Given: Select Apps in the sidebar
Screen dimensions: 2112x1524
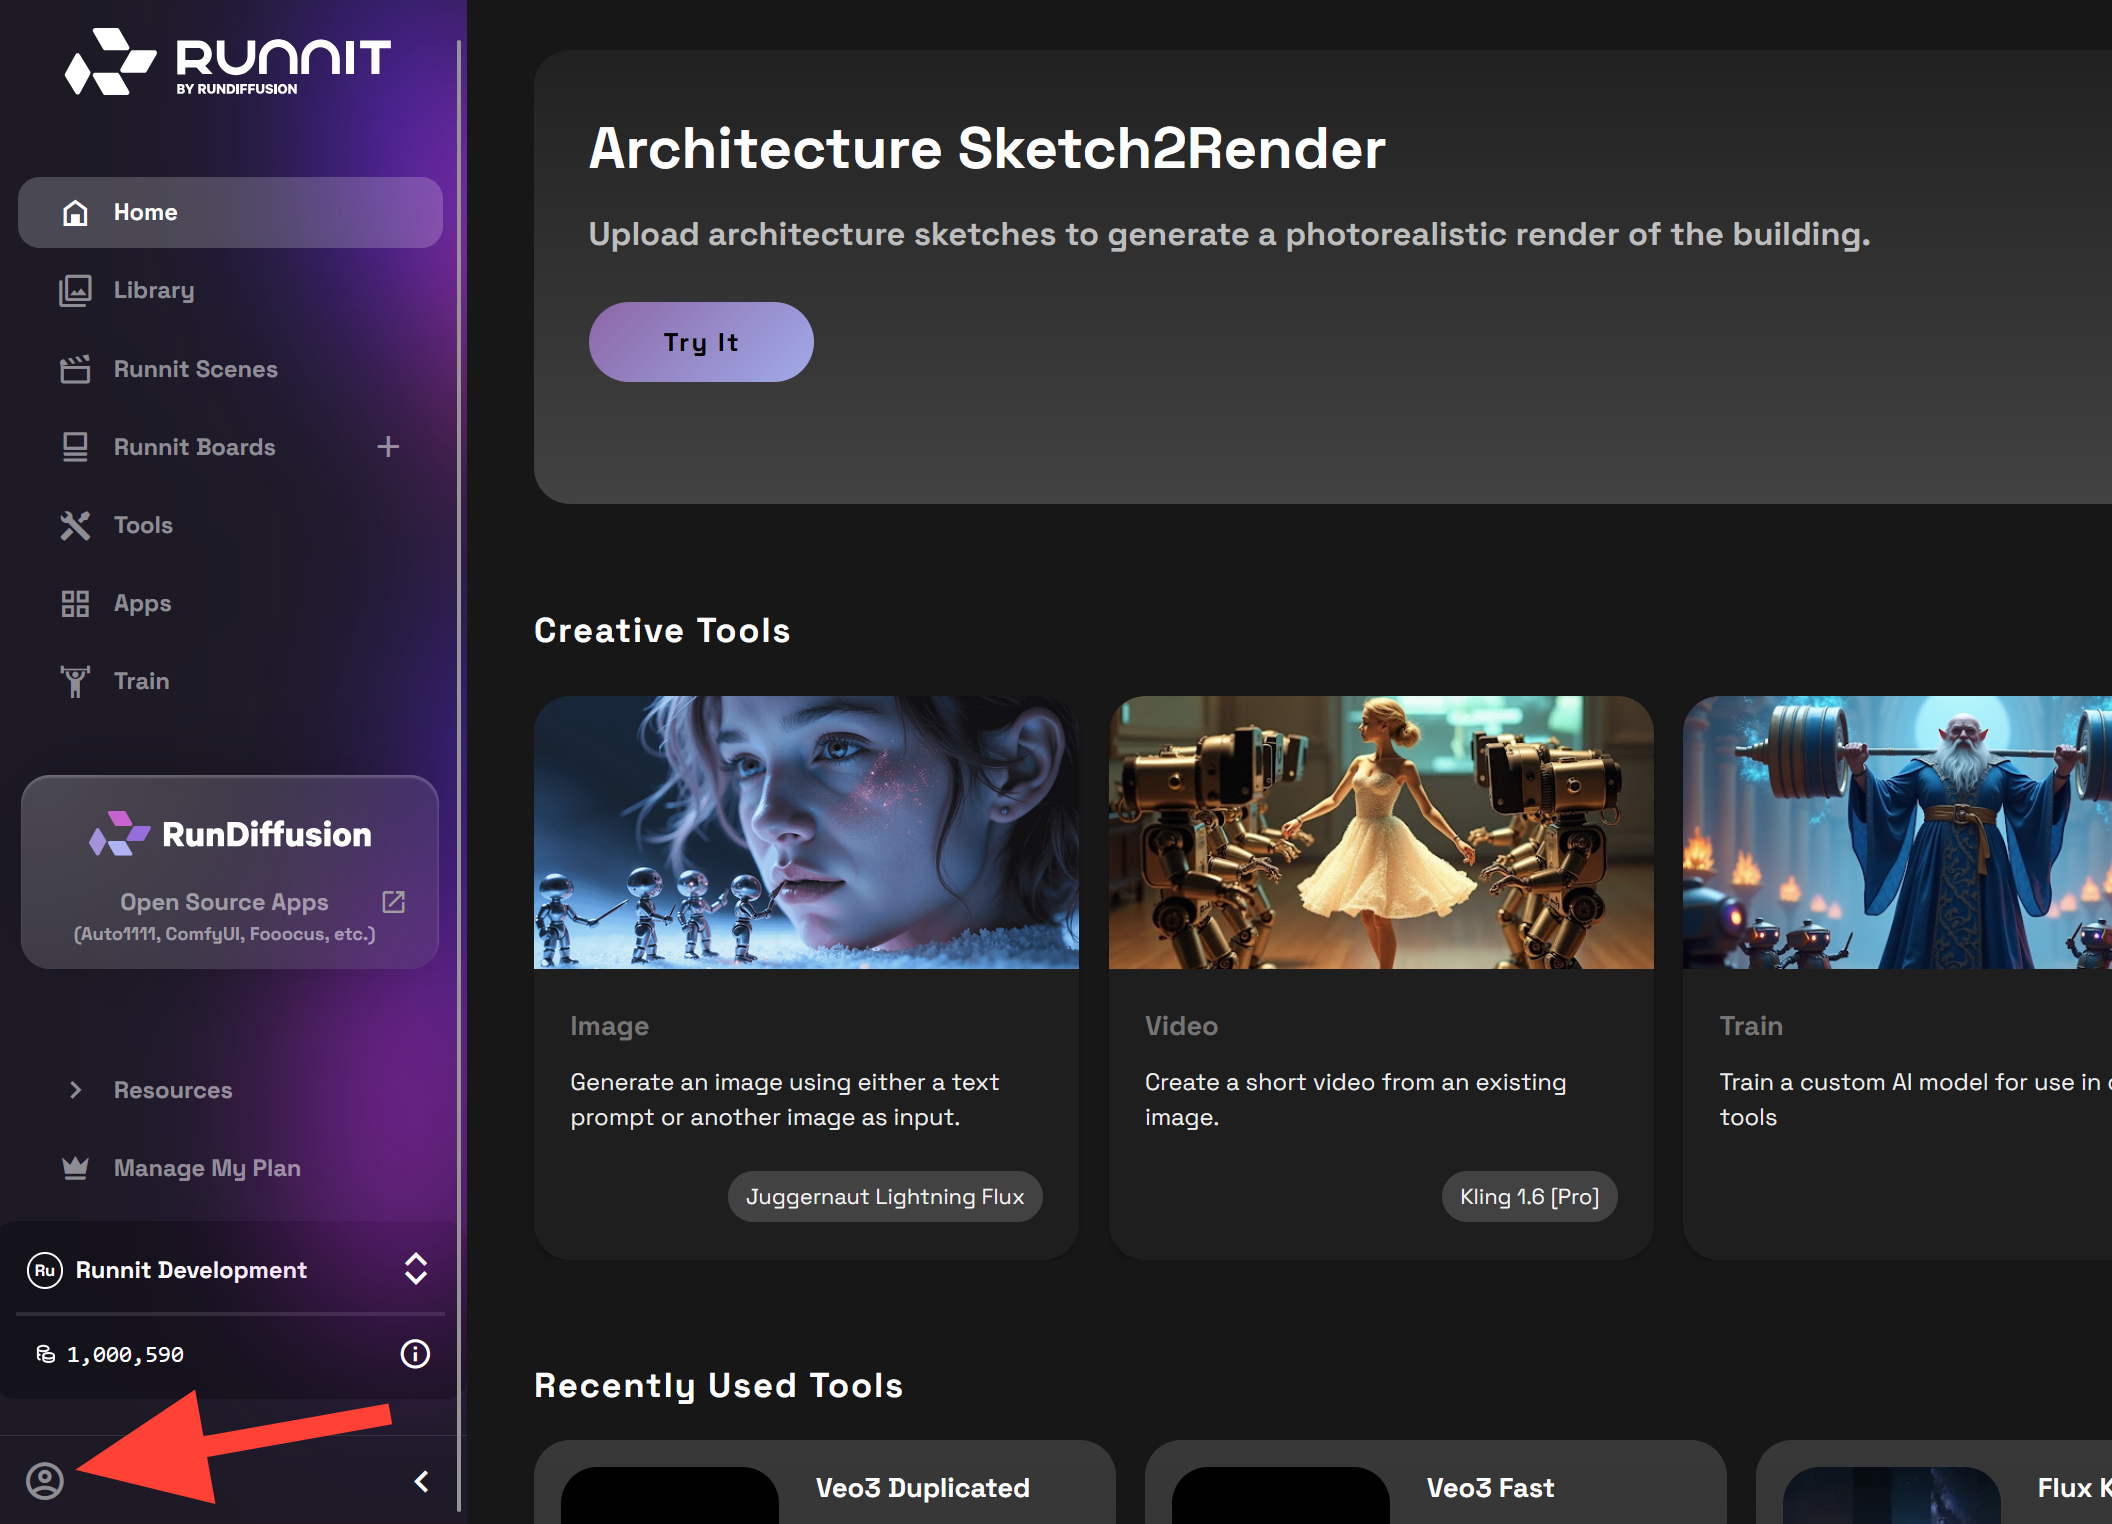Looking at the screenshot, I should click(230, 603).
